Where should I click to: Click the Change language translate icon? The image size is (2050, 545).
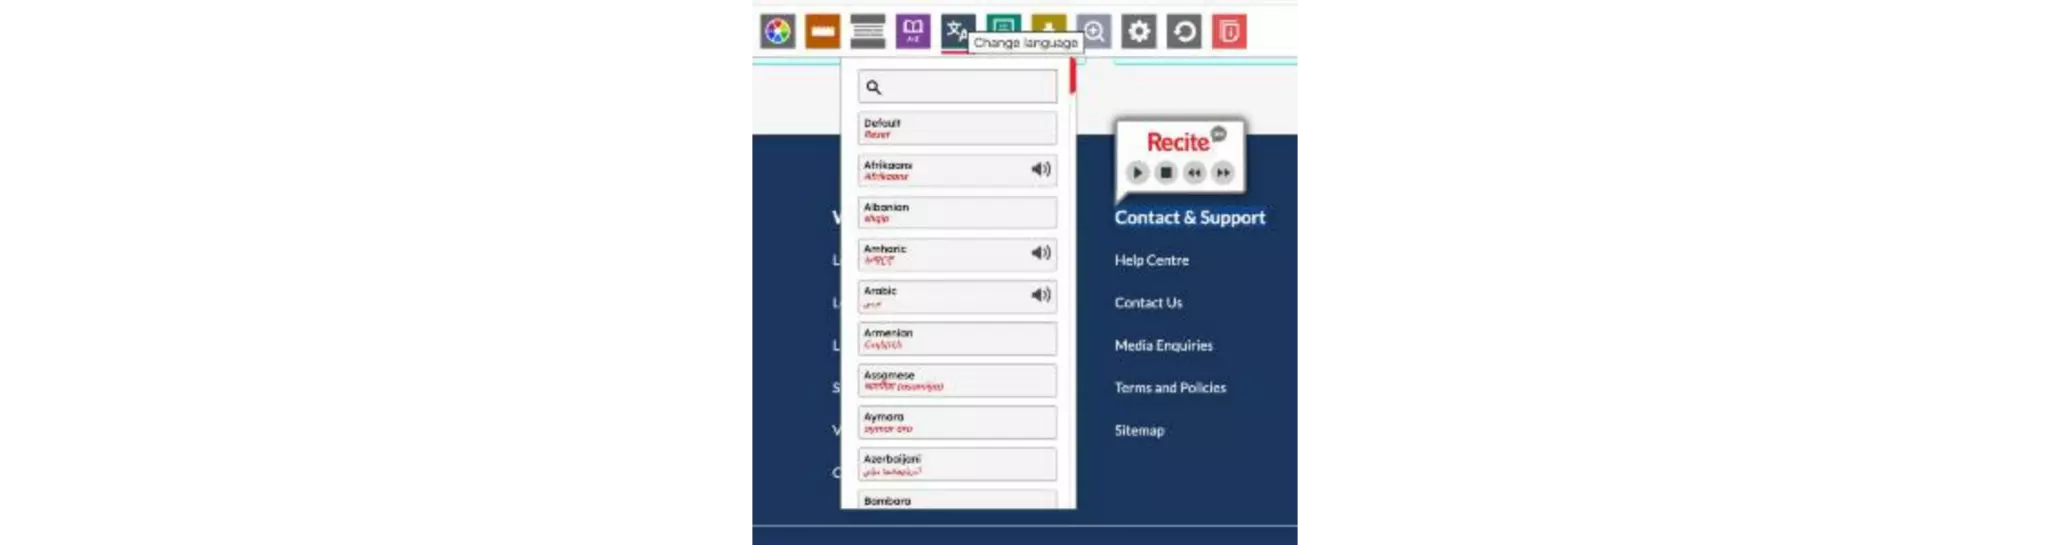[x=956, y=31]
